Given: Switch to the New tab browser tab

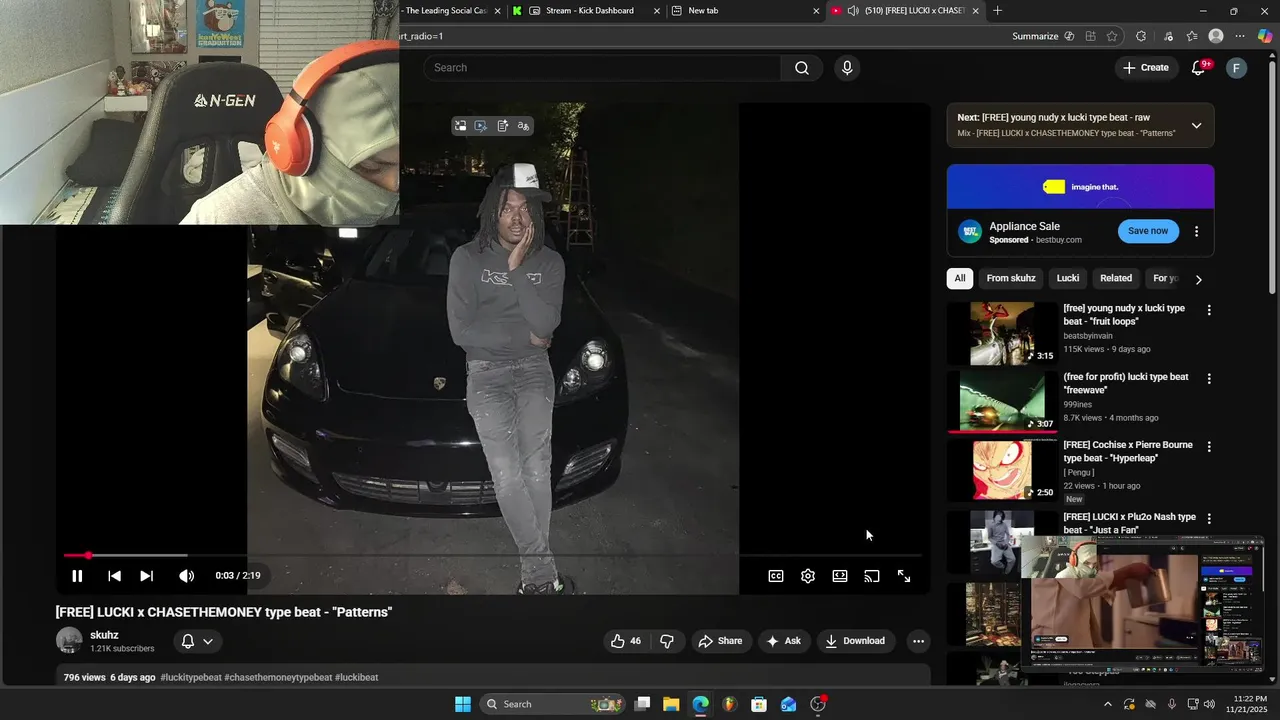Looking at the screenshot, I should [x=745, y=11].
